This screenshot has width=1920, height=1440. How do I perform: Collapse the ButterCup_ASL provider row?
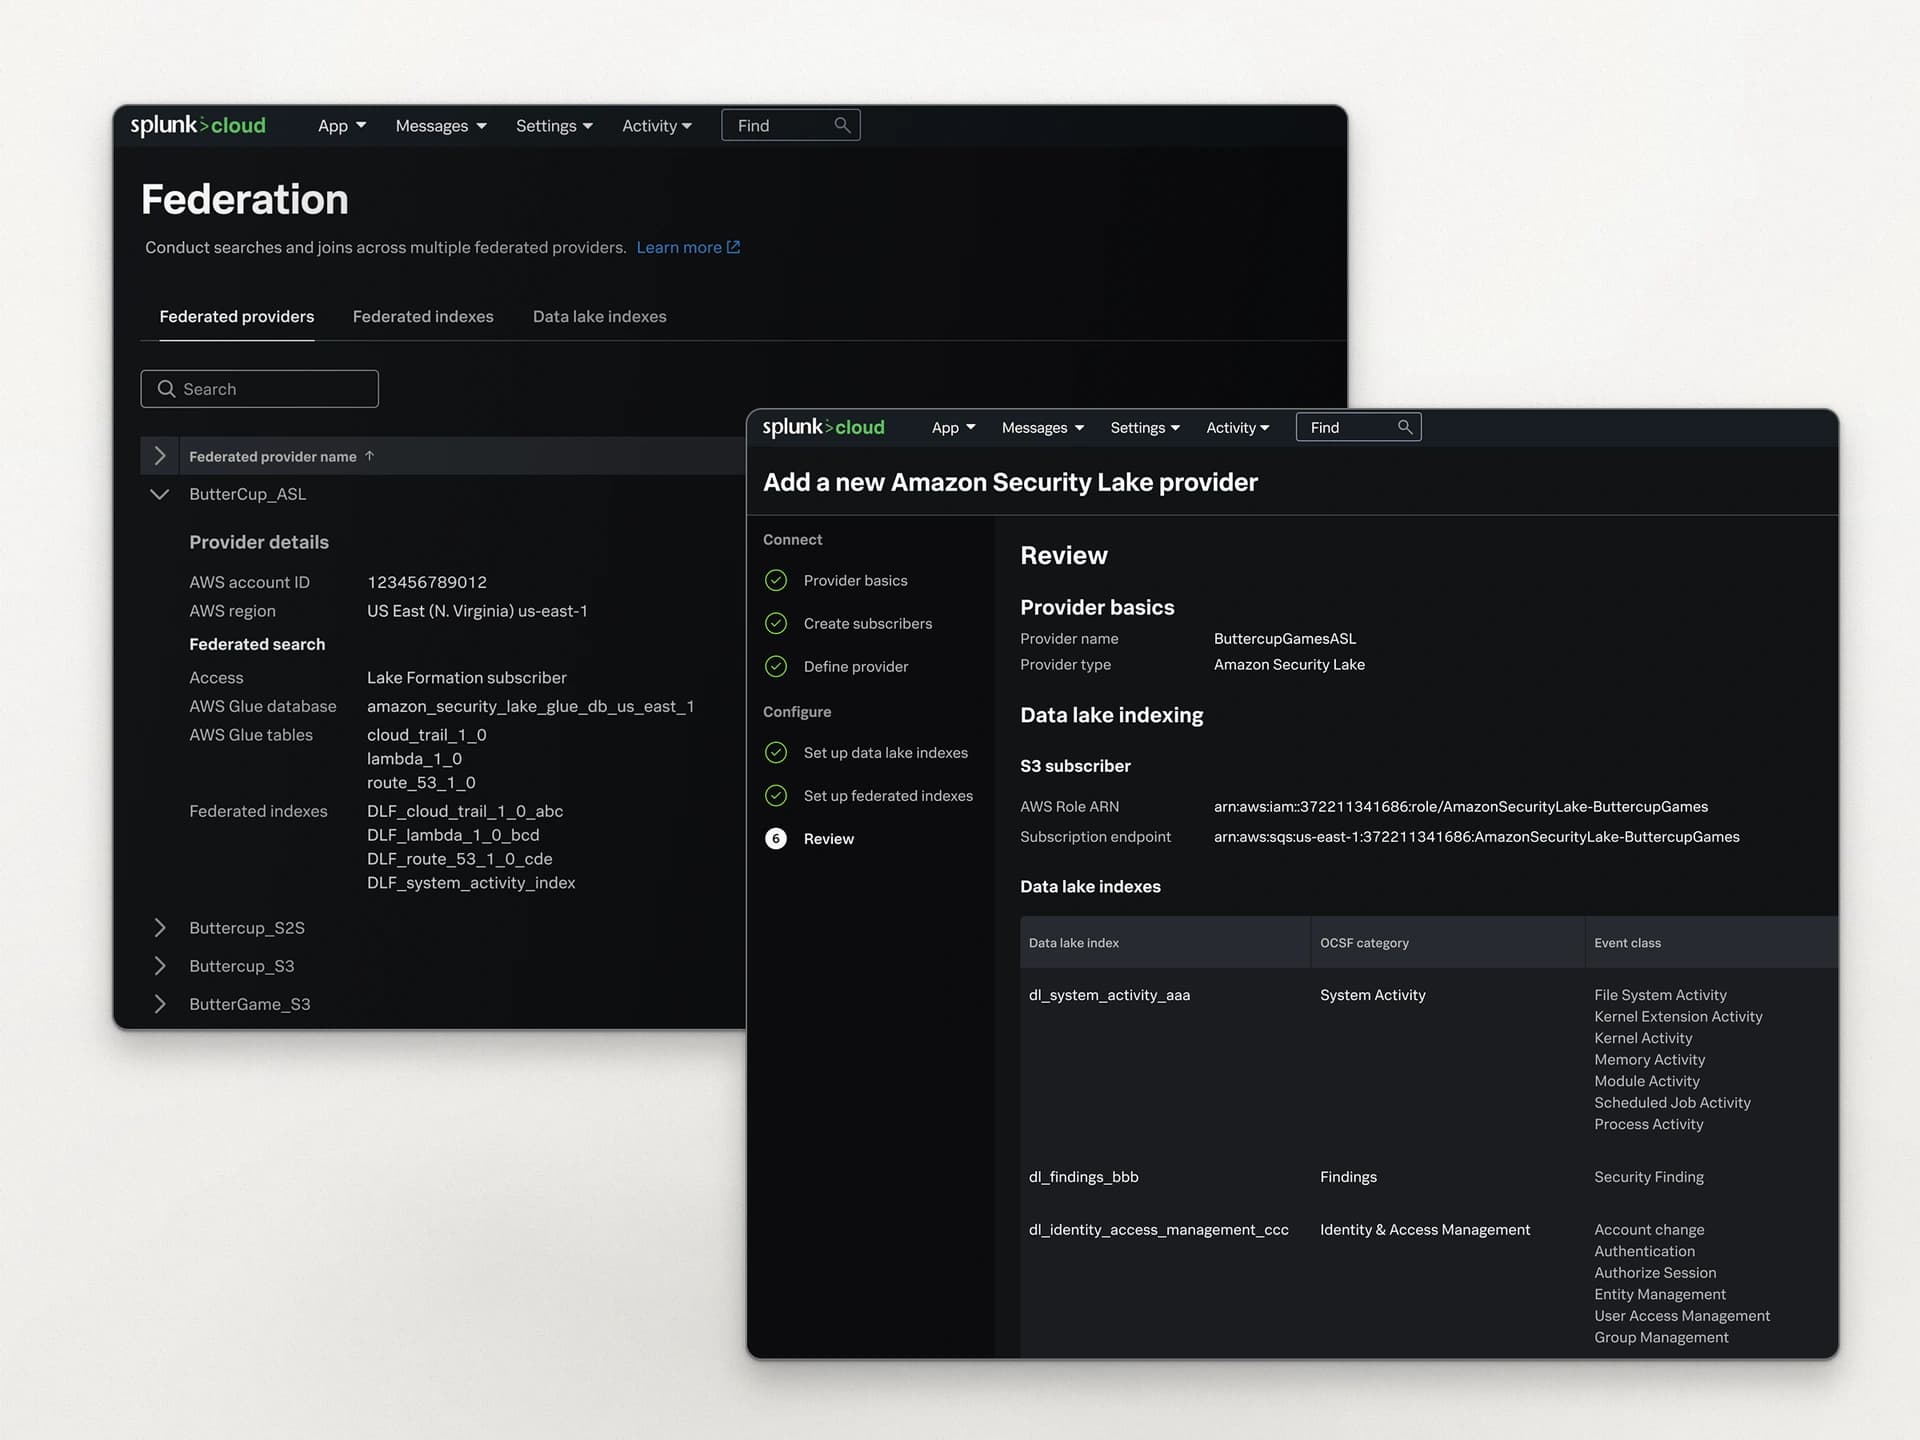click(x=159, y=494)
